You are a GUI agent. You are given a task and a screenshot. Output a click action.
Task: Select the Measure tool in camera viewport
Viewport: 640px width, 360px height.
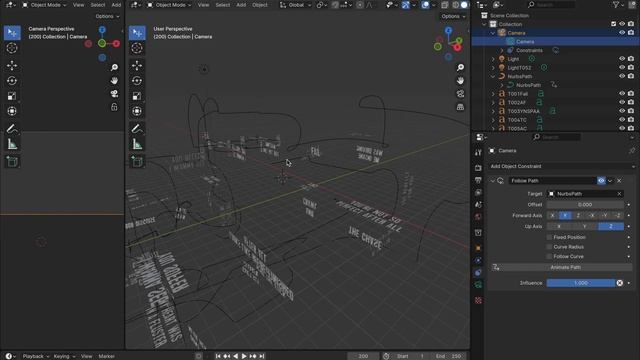12,144
